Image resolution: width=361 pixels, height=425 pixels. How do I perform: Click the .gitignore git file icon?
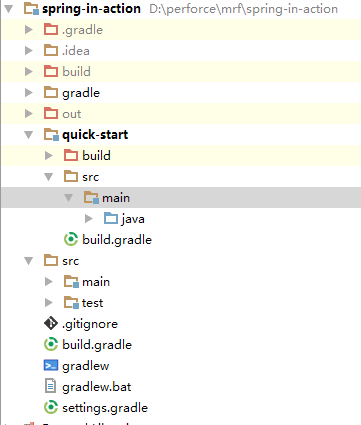51,324
